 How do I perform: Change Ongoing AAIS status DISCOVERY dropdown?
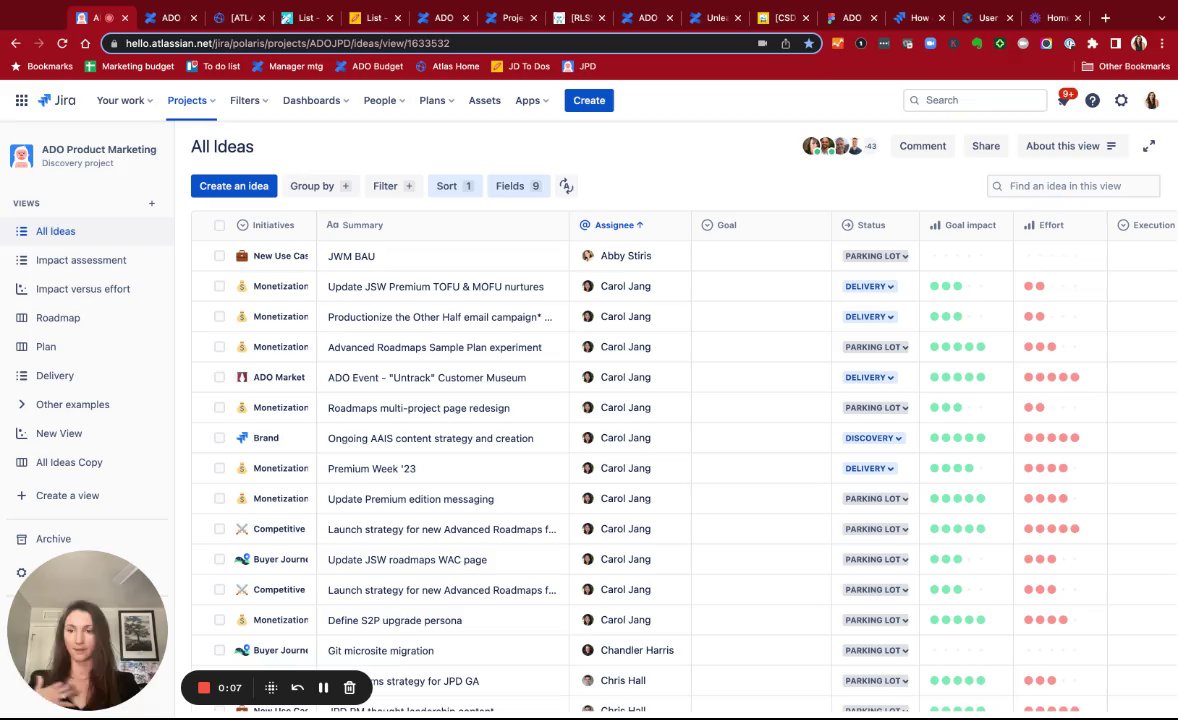873,438
